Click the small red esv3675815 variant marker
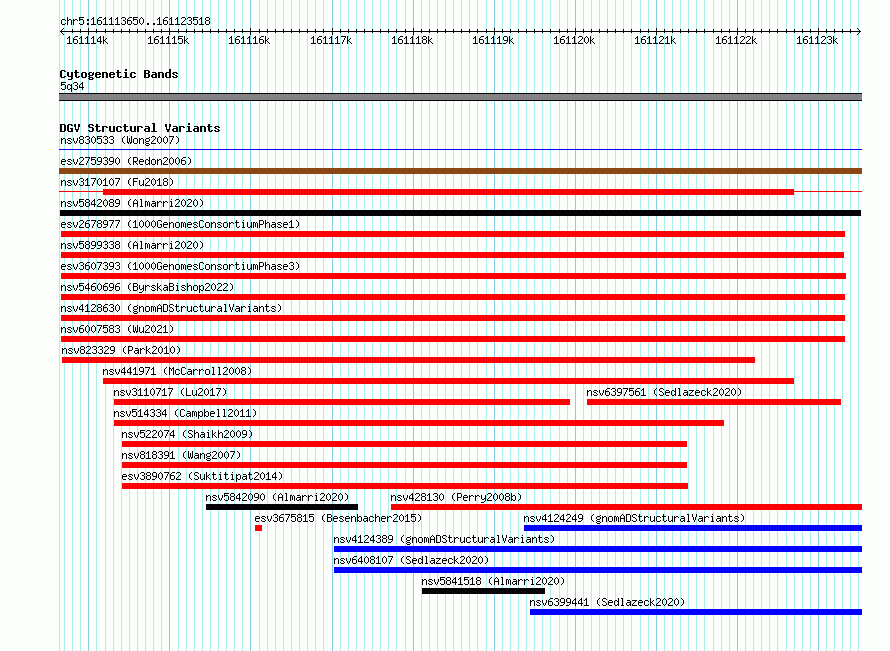Image resolution: width=890 pixels, height=651 pixels. [258, 528]
